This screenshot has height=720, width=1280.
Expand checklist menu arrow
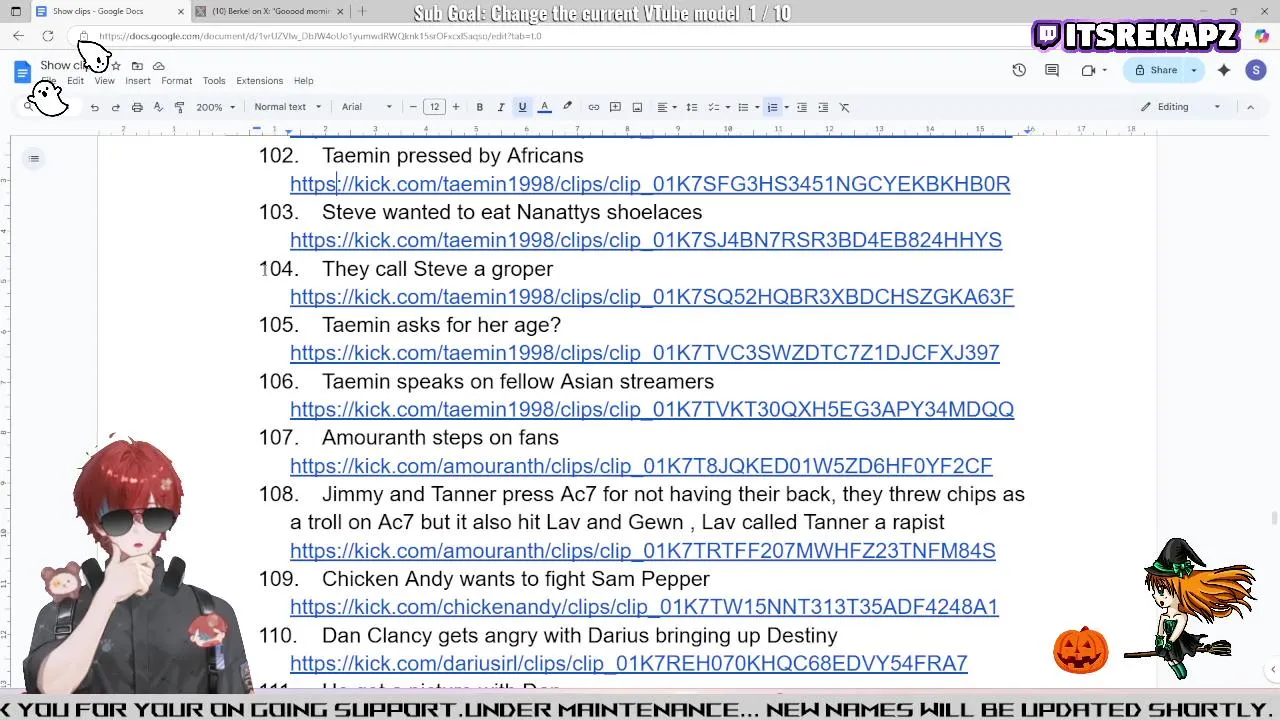coord(727,107)
